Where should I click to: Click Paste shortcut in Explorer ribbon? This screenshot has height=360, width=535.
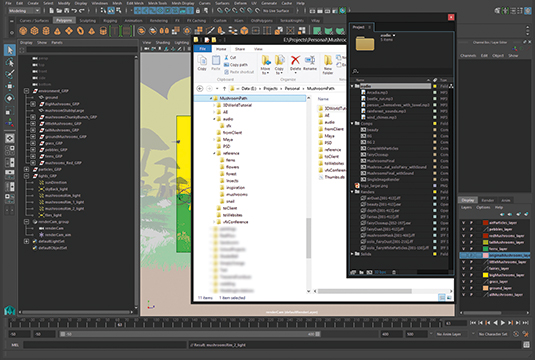pyautogui.click(x=239, y=72)
